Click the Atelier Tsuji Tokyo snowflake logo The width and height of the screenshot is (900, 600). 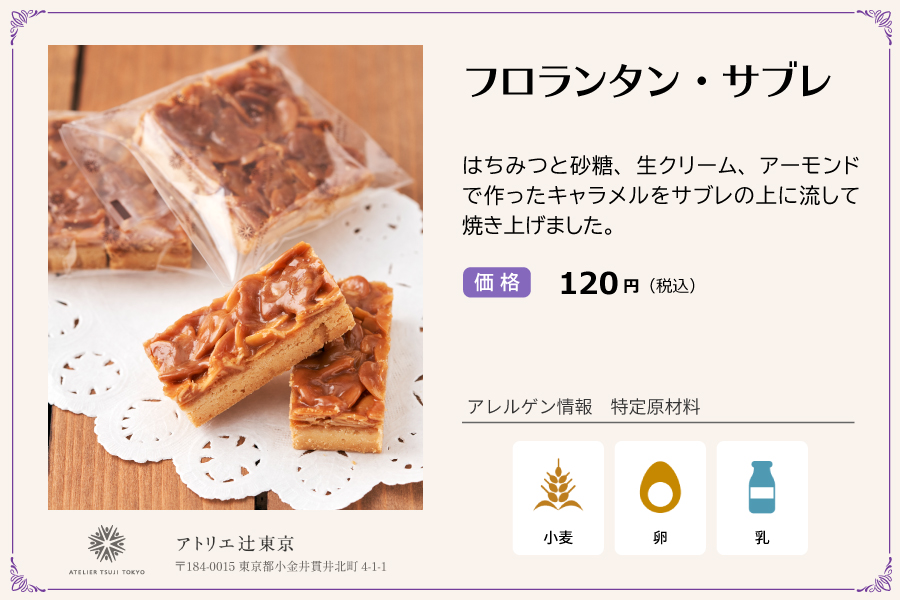click(107, 545)
